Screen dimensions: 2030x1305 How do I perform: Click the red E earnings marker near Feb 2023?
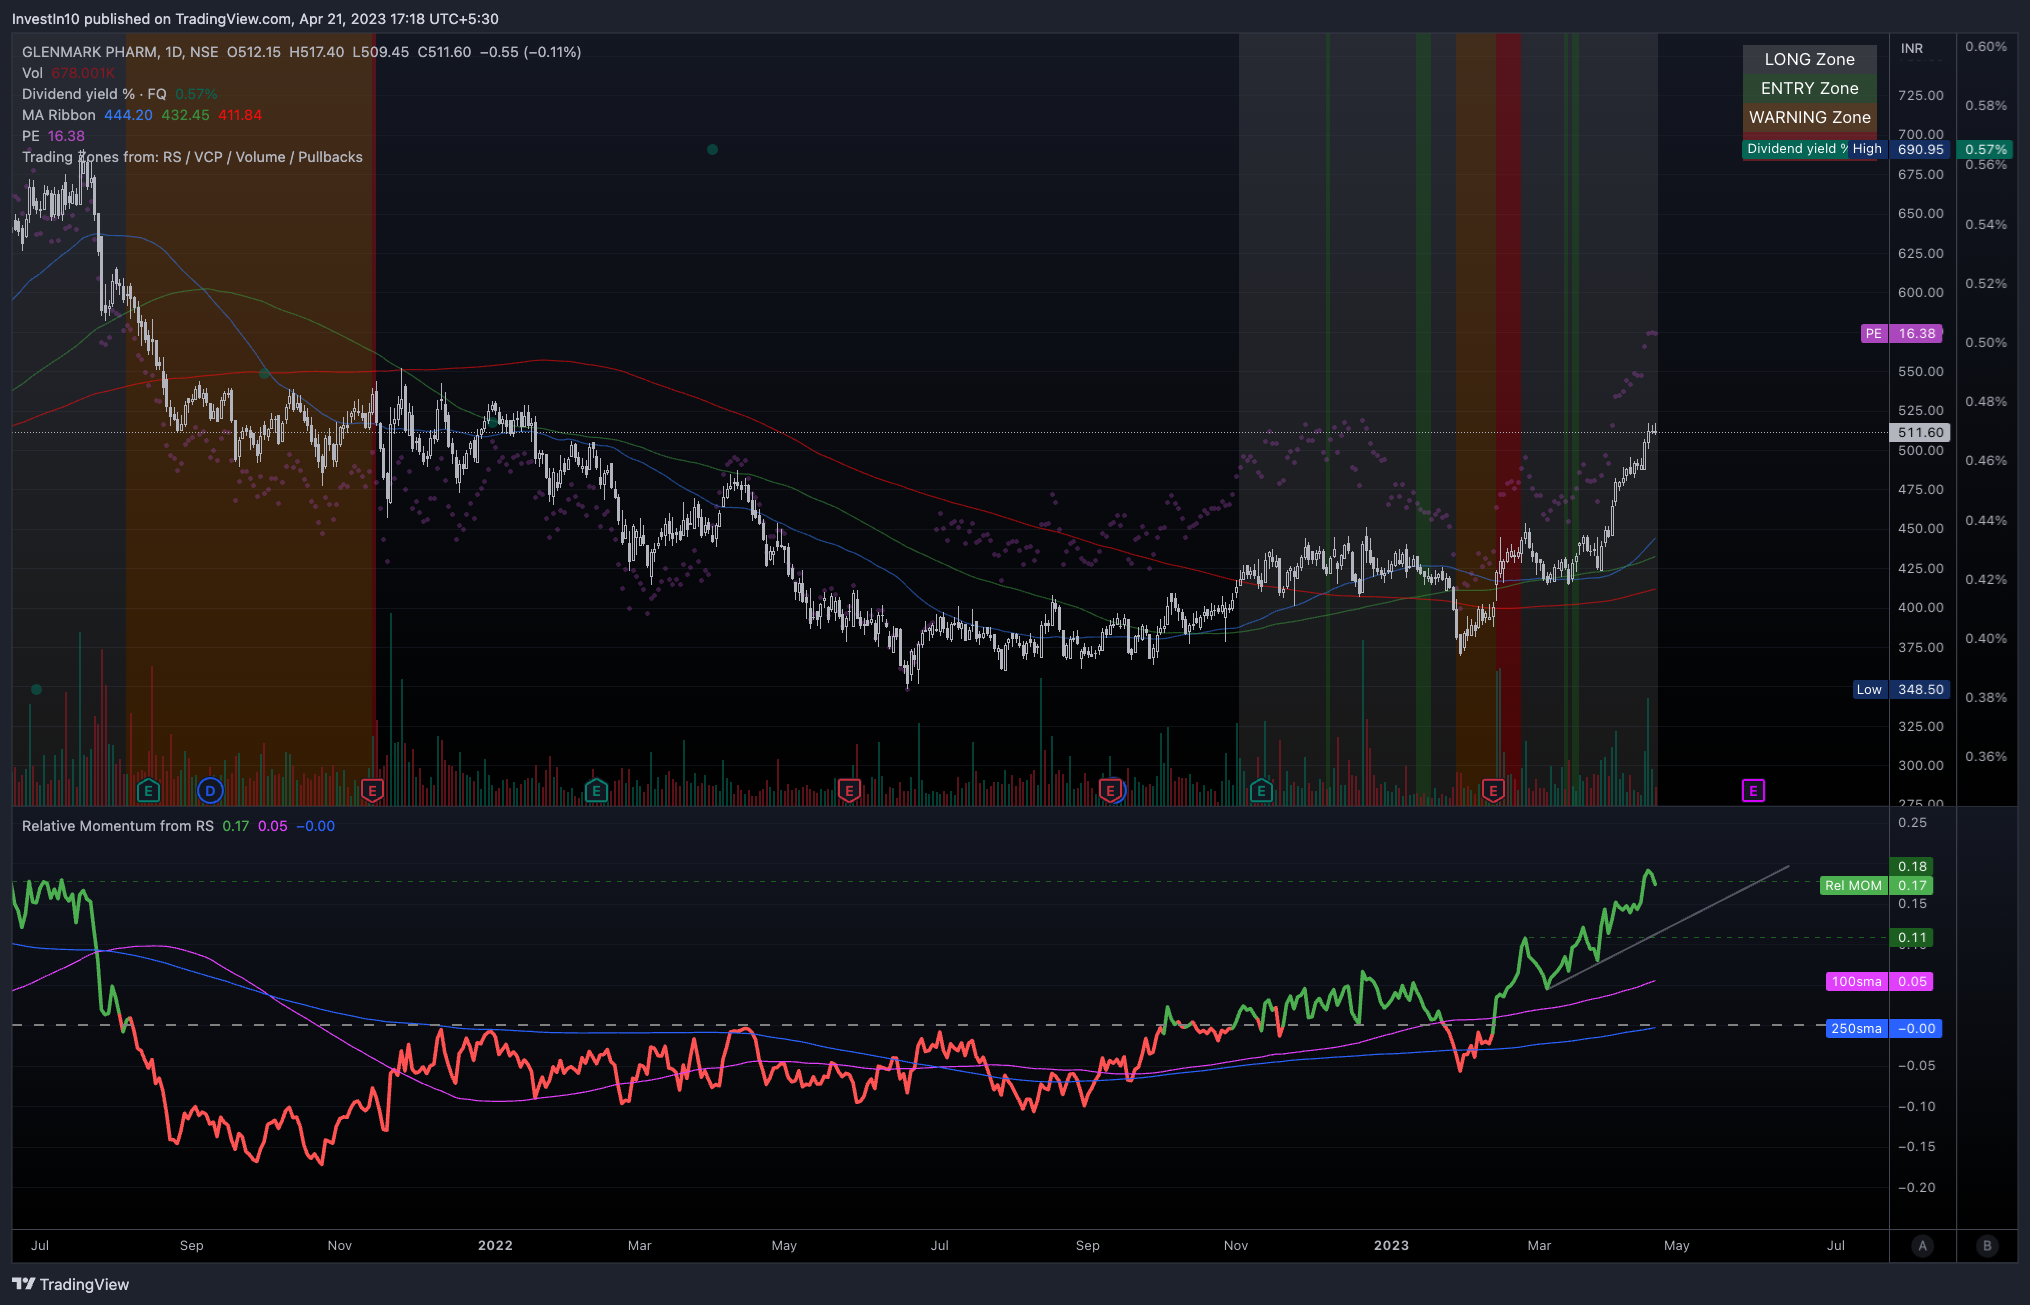click(x=1493, y=791)
